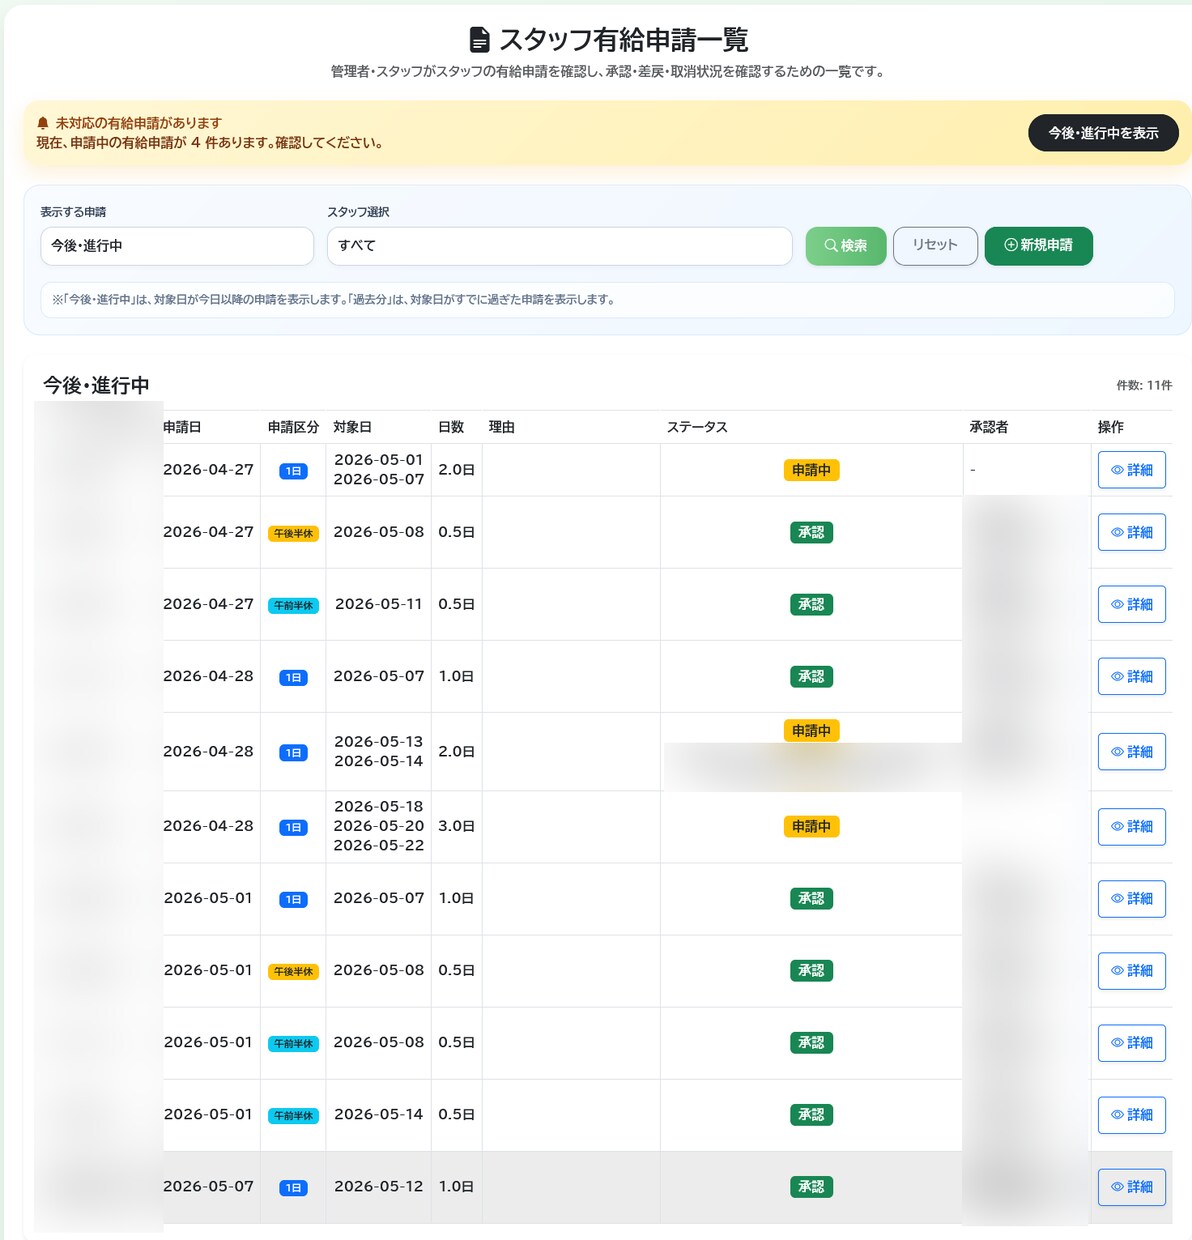1192x1240 pixels.
Task: Click 申請中 badge in the 2026-05-13 row
Action: (x=811, y=731)
